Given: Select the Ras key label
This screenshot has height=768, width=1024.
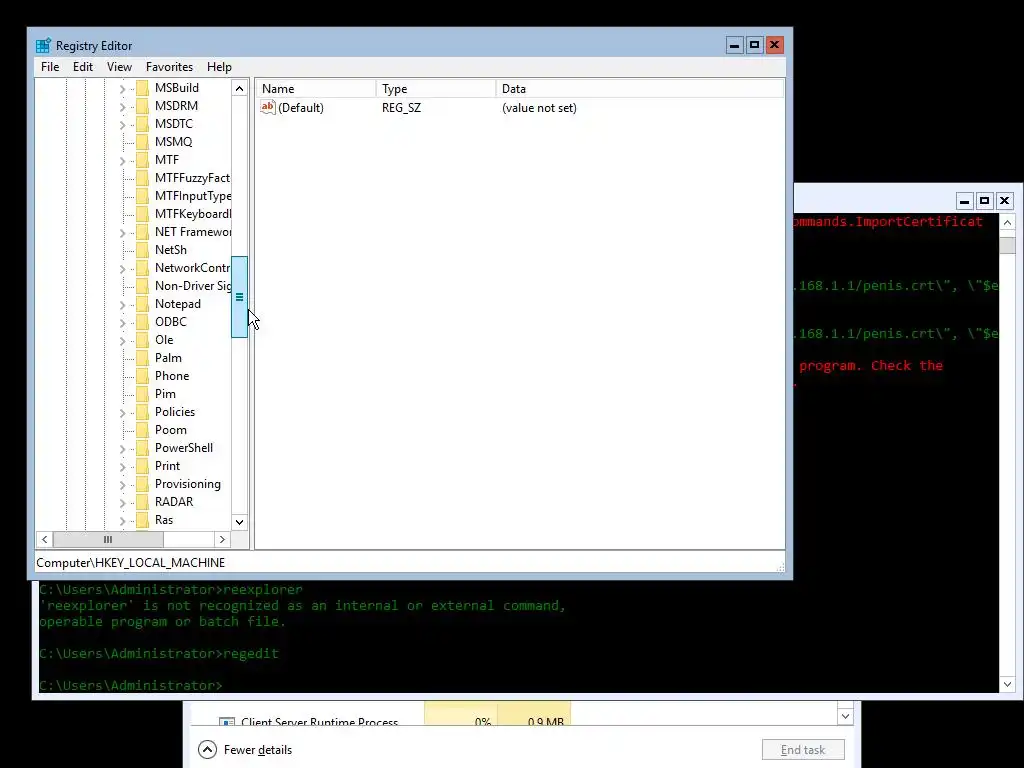Looking at the screenshot, I should [x=164, y=520].
